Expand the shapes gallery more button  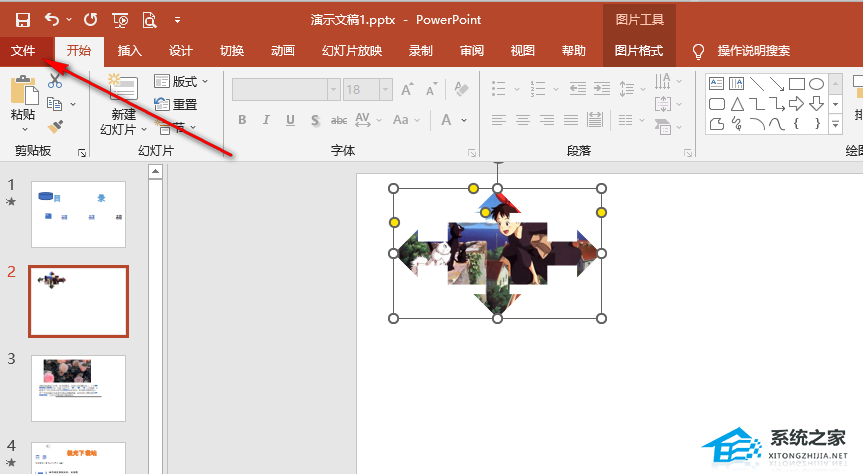[835, 124]
